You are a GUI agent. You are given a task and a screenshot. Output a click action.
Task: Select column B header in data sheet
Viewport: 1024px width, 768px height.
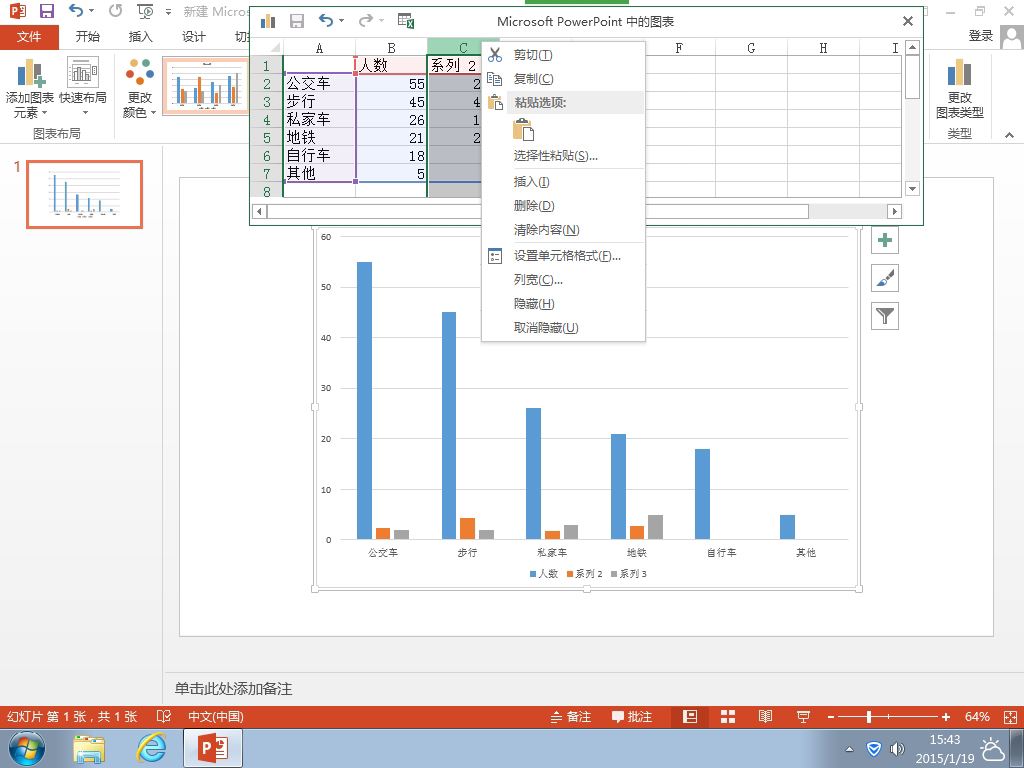tap(391, 48)
